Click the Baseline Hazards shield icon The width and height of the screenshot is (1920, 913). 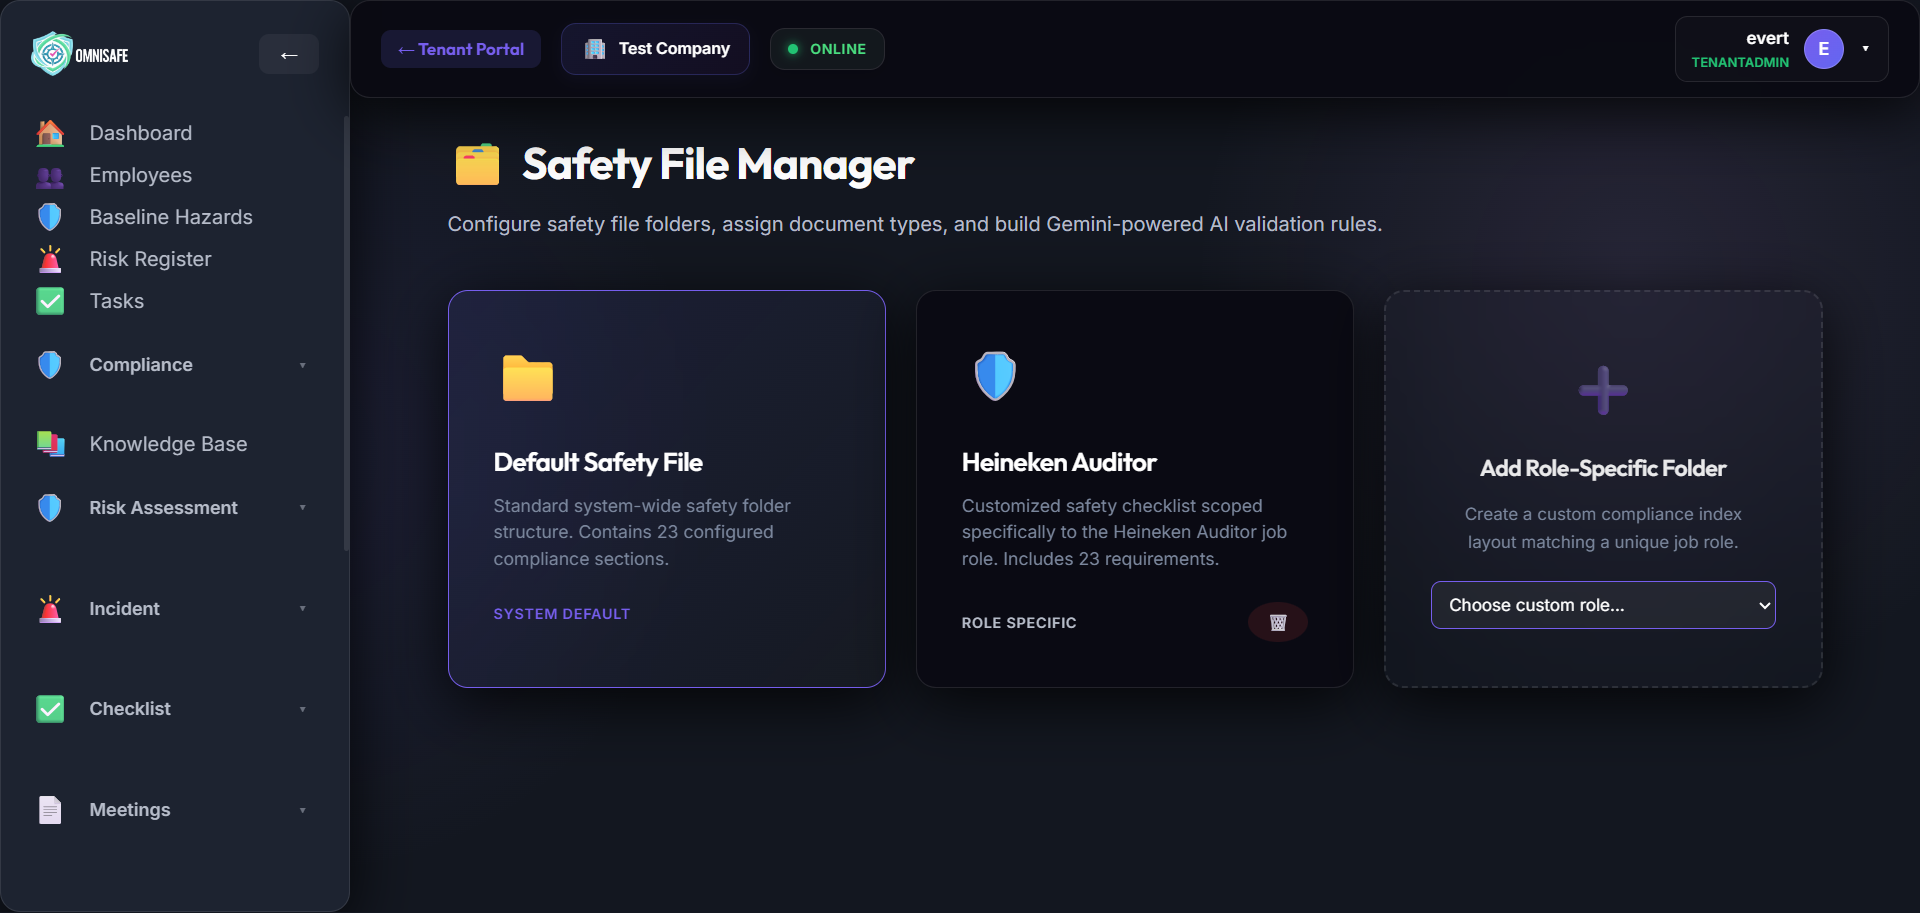(x=50, y=217)
